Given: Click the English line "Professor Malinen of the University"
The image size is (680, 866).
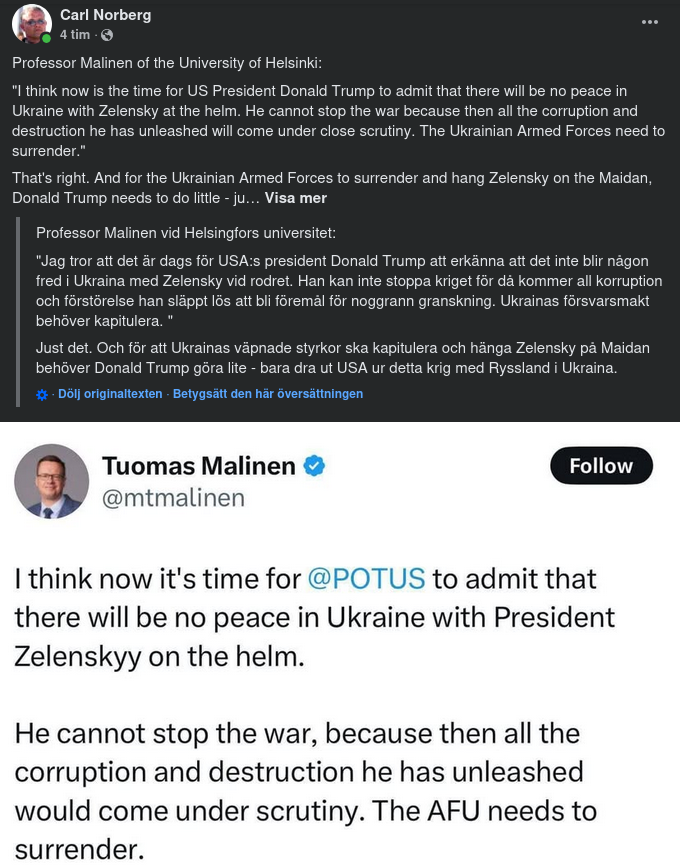Looking at the screenshot, I should coord(167,63).
